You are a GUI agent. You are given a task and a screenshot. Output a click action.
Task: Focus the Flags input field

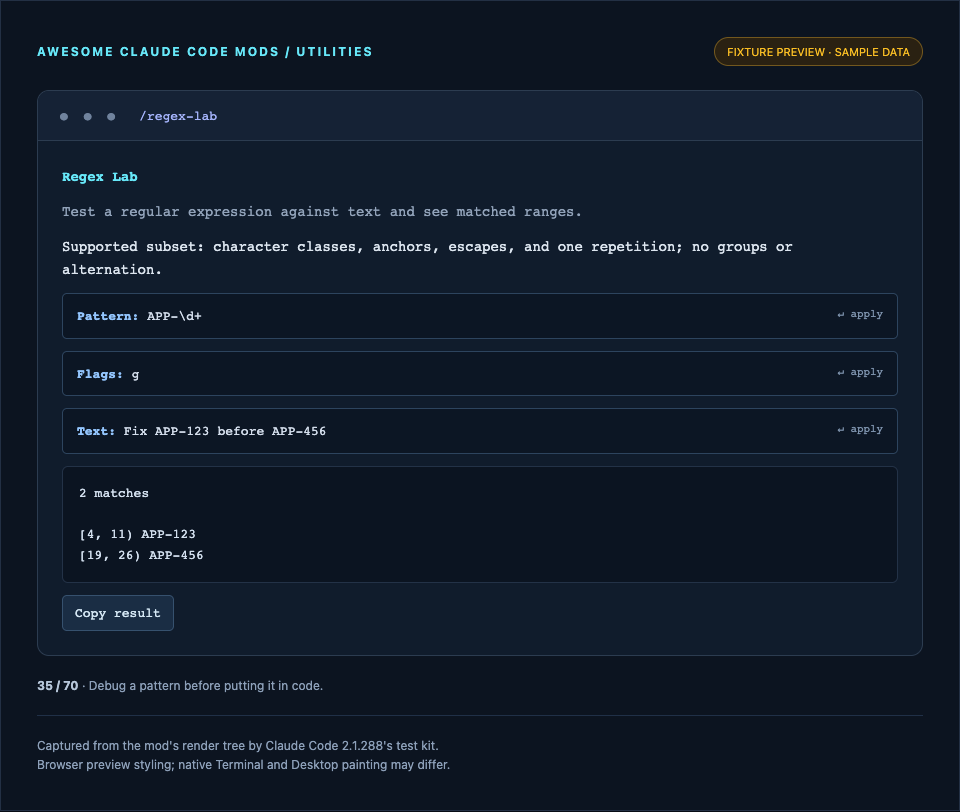click(479, 374)
